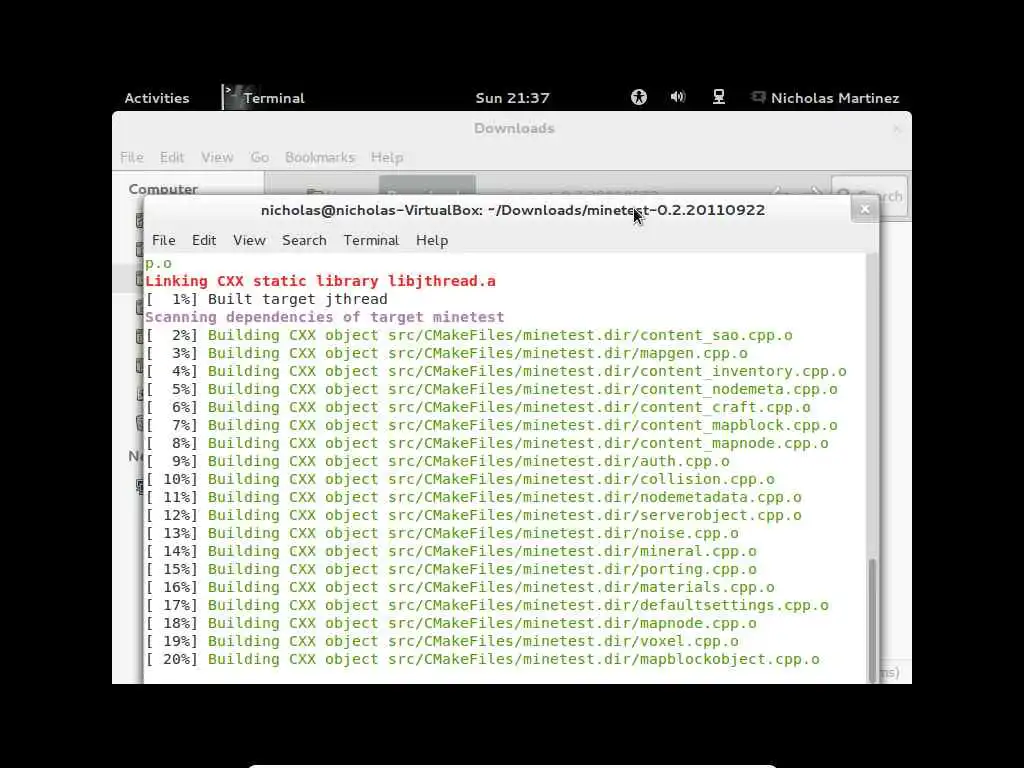Open the terminal Help menu
The image size is (1024, 768).
pyautogui.click(x=432, y=240)
